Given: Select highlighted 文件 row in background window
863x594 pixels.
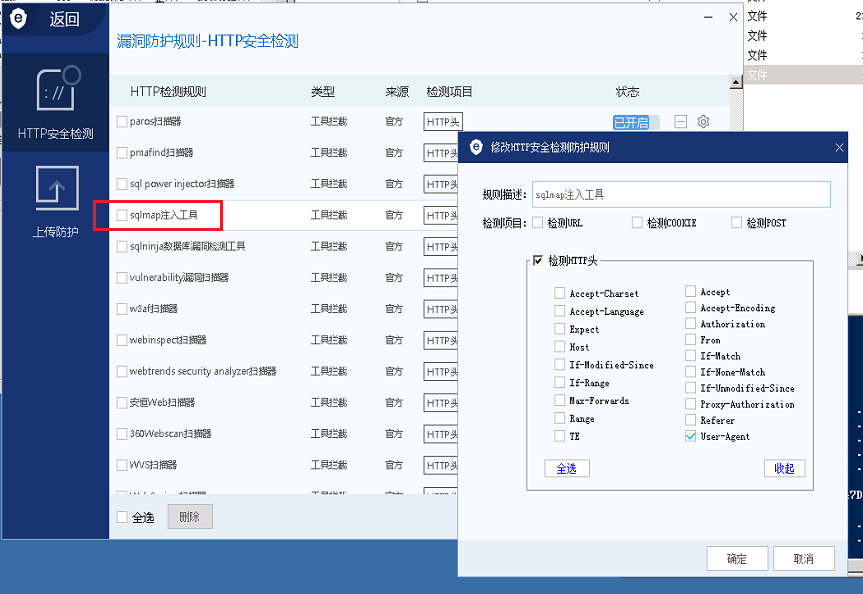Looking at the screenshot, I should click(804, 75).
